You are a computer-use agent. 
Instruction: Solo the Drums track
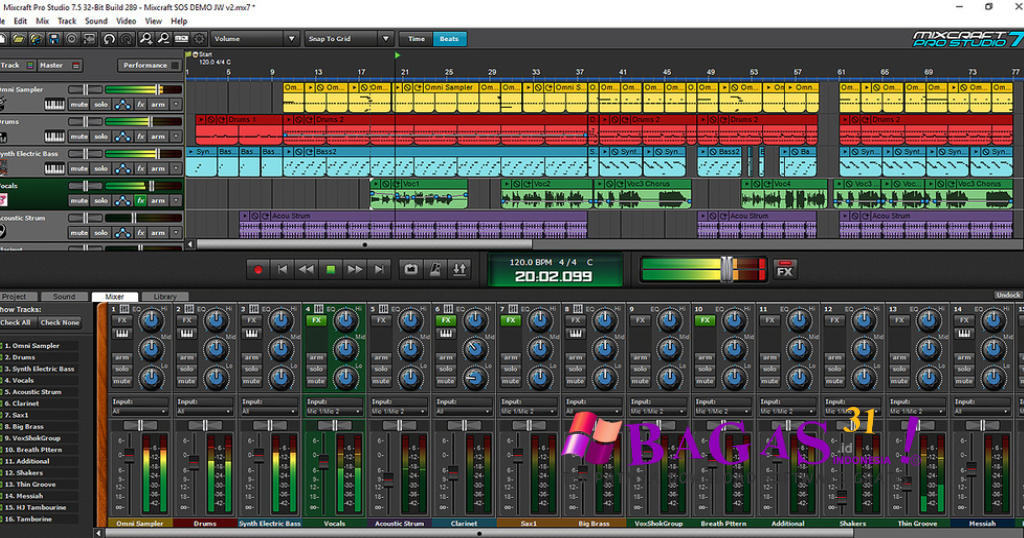click(x=101, y=136)
